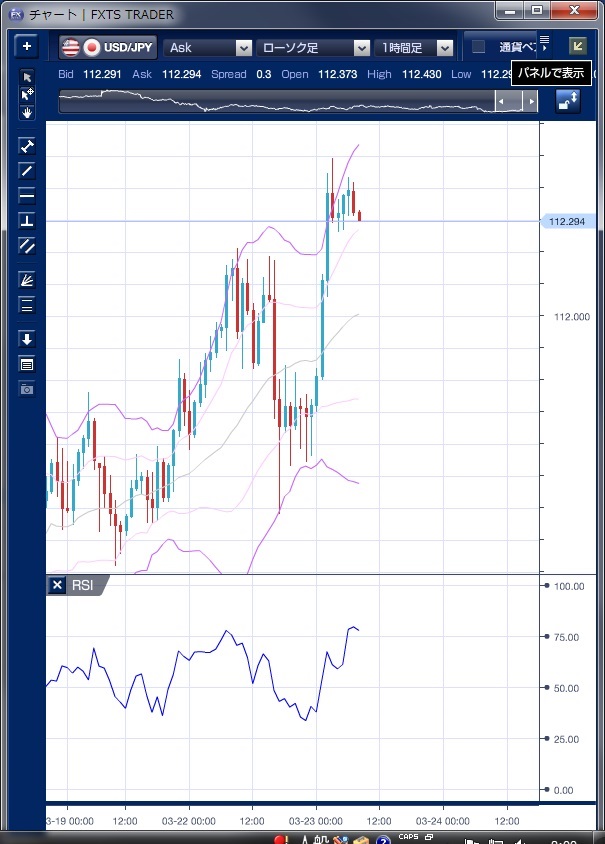Click the overview range slider handle
This screenshot has height=844, width=605.
tap(516, 101)
